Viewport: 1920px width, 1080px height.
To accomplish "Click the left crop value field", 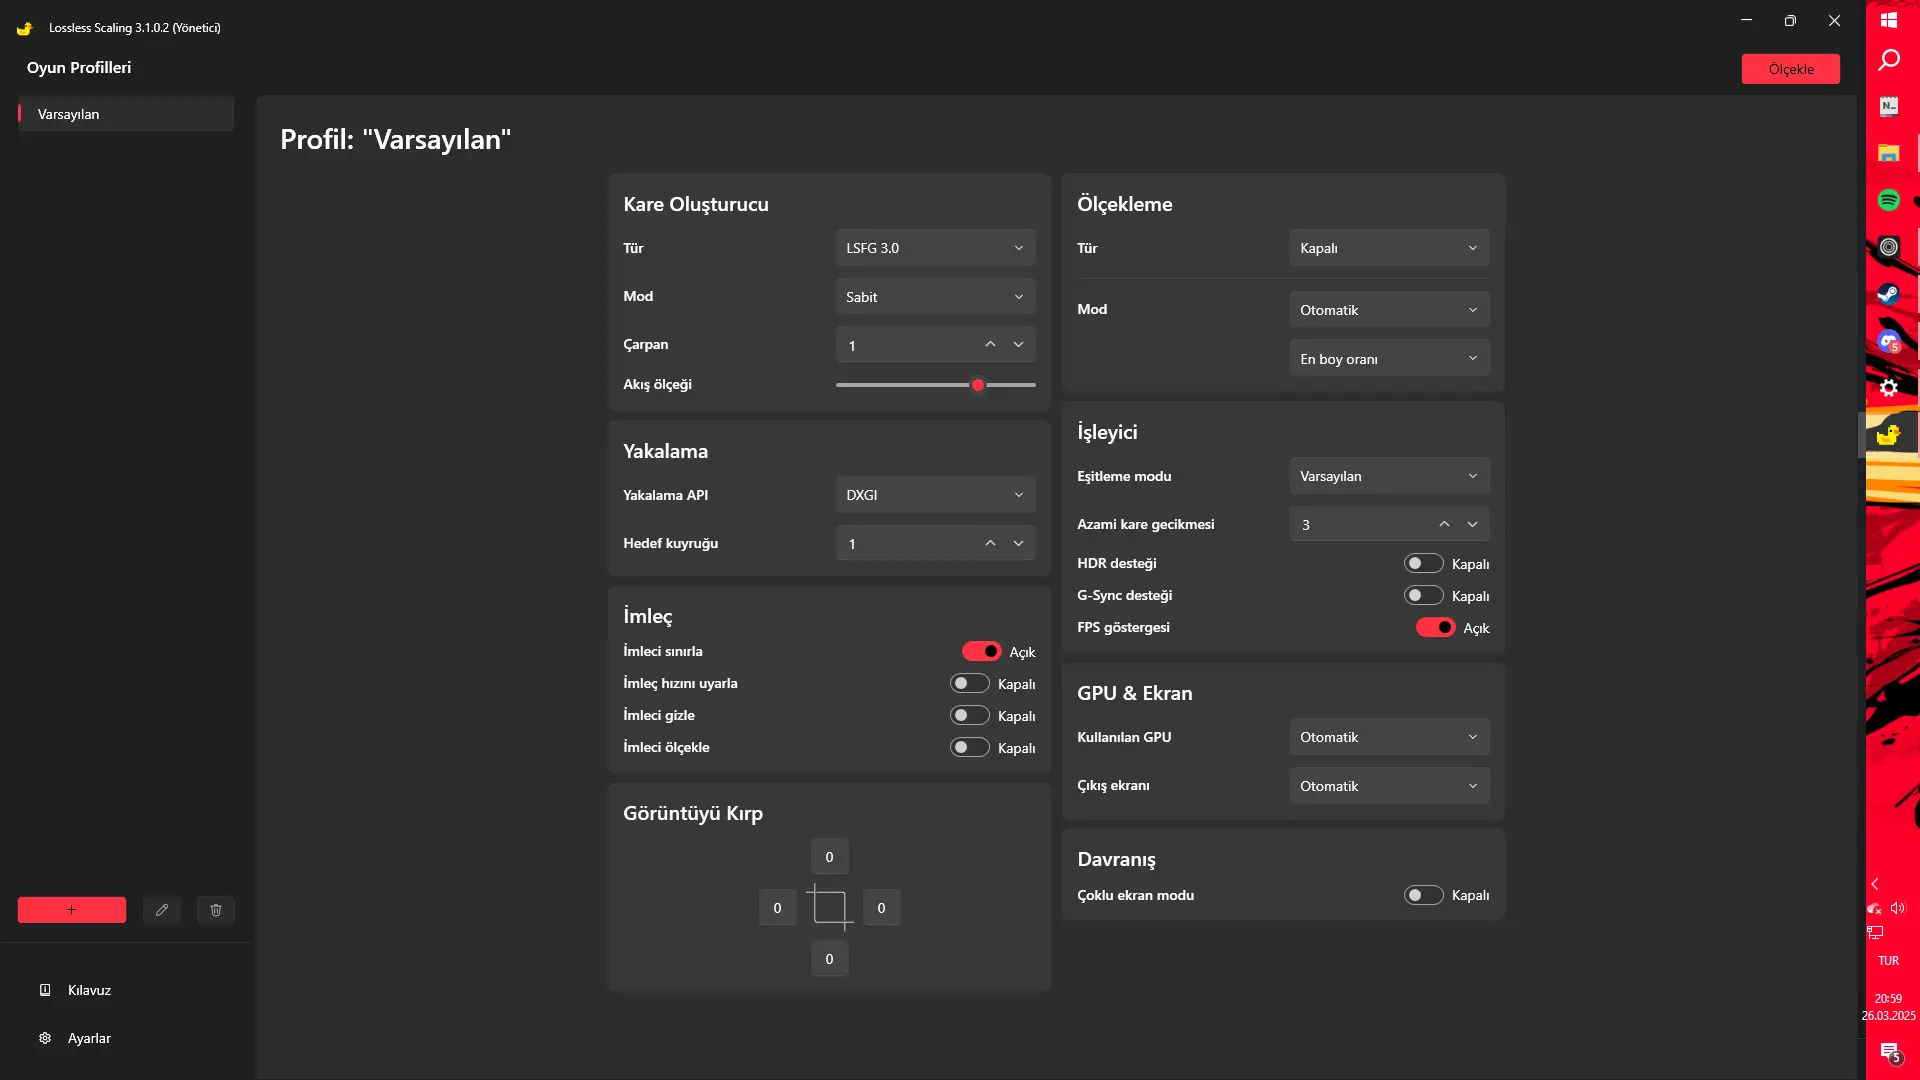I will [777, 908].
